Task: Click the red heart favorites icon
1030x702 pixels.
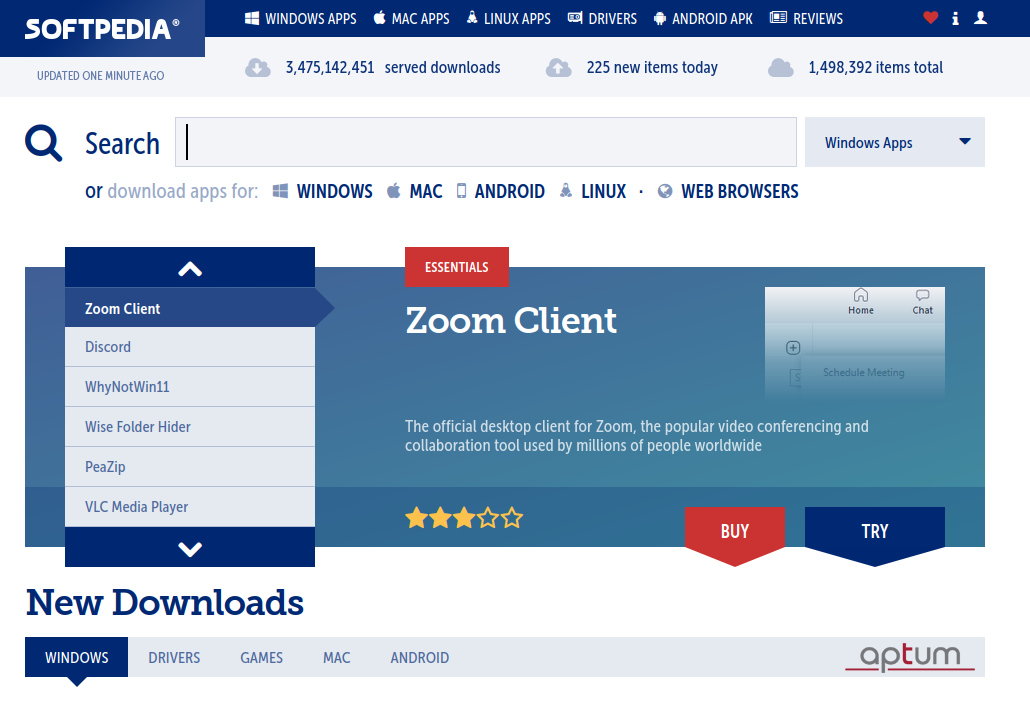Action: [930, 18]
